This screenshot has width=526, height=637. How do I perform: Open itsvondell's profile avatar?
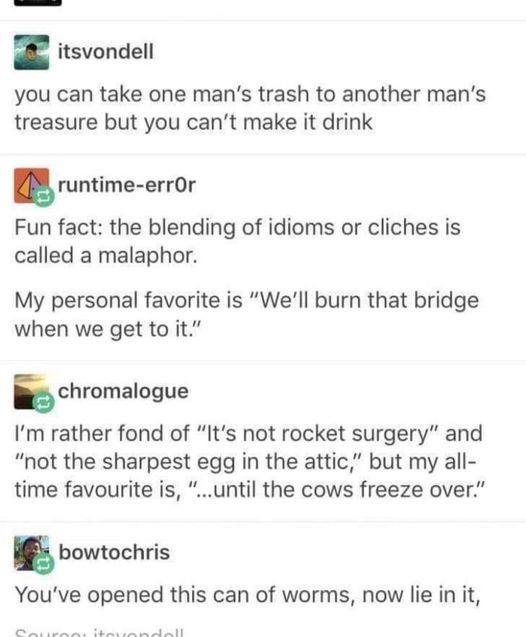tap(32, 52)
